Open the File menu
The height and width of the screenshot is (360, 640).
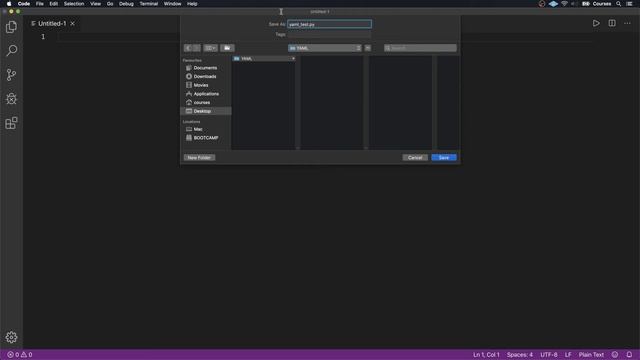pos(40,4)
